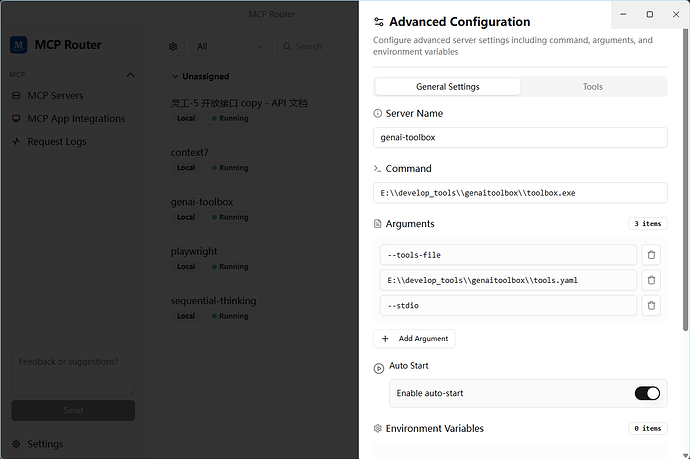This screenshot has width=690, height=459.
Task: Click Running status of context7
Action: click(x=230, y=168)
